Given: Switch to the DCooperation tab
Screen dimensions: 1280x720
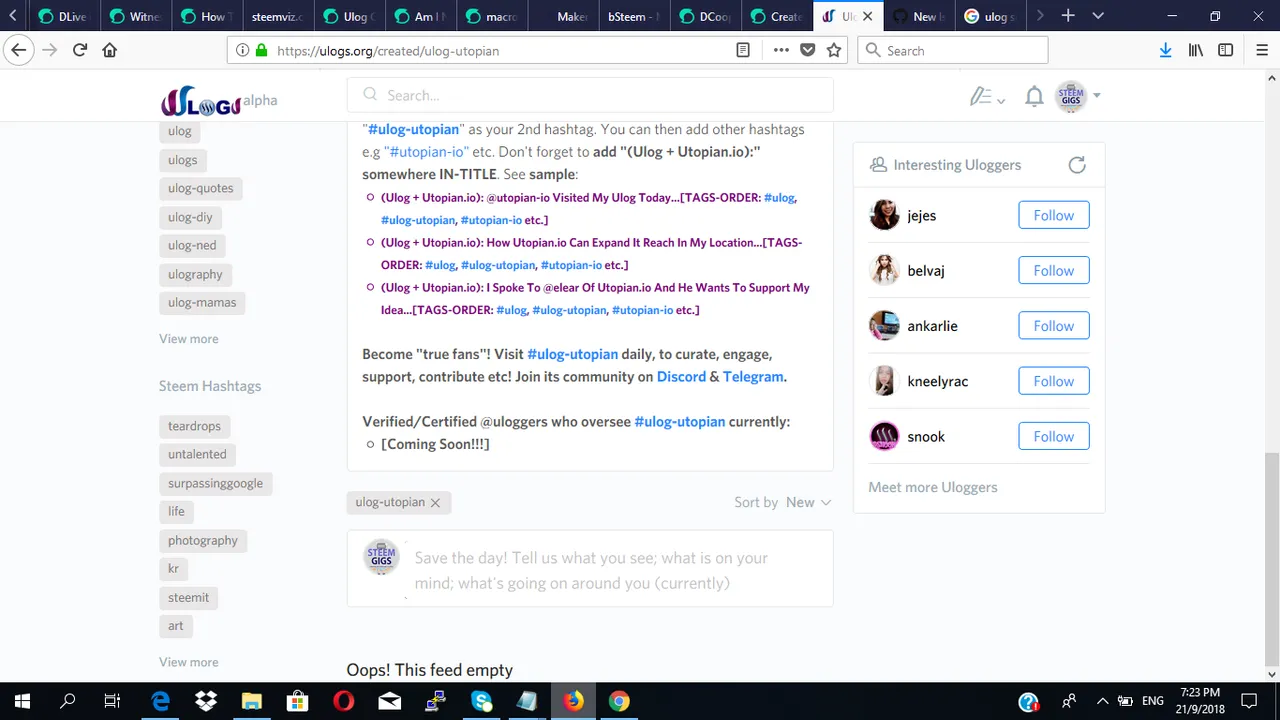Looking at the screenshot, I should coord(704,16).
